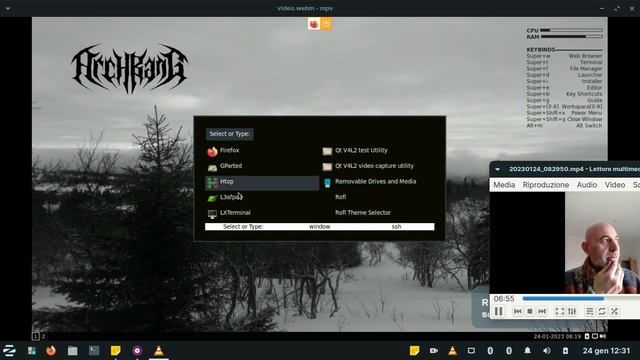Image resolution: width=640 pixels, height=360 pixels.
Task: Open the Media menu in VLC
Action: click(x=504, y=185)
